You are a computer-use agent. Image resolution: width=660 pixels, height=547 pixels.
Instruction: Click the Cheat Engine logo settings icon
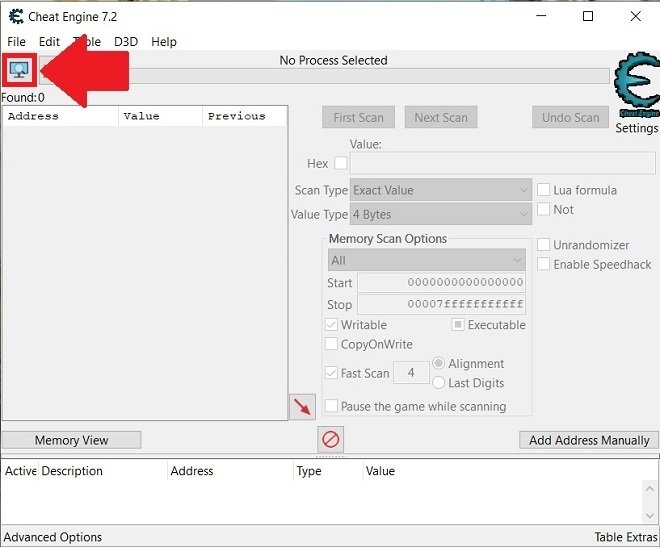(x=637, y=83)
